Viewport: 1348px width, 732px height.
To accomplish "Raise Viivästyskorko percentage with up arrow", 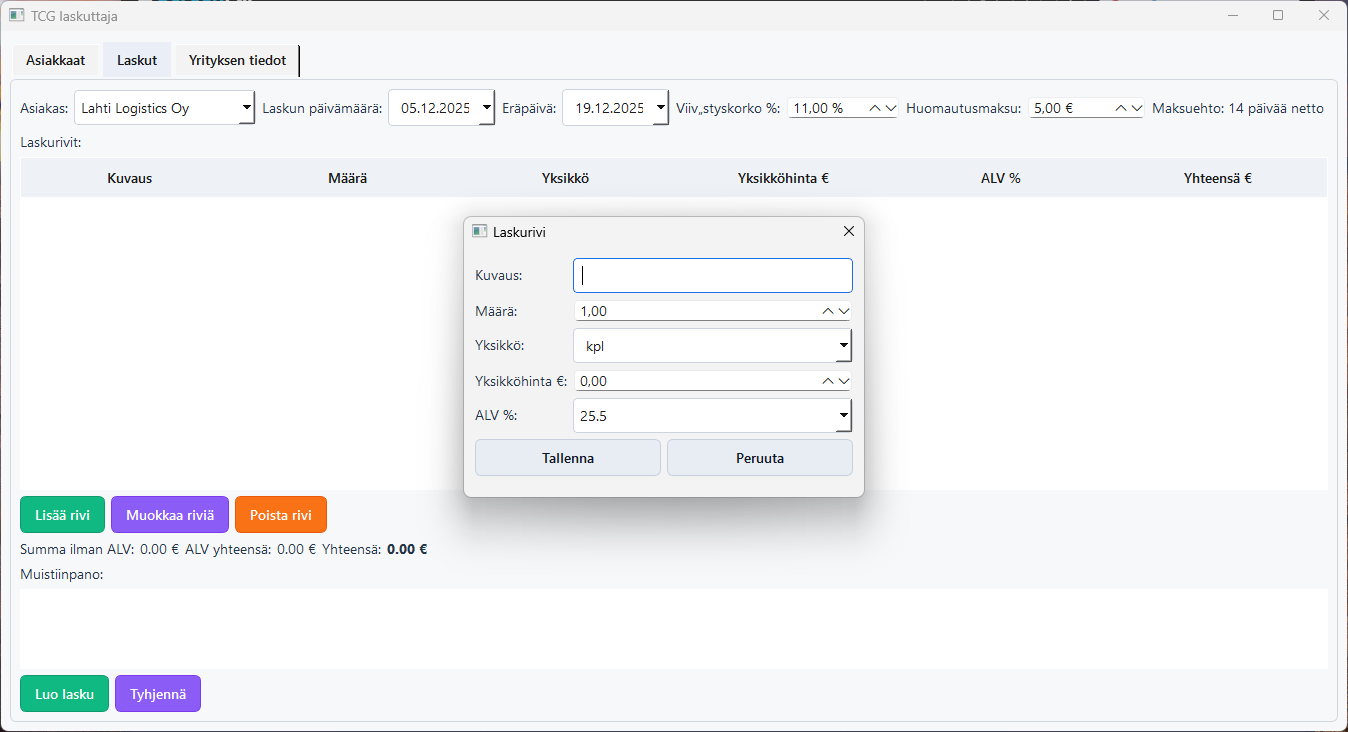I will pyautogui.click(x=874, y=108).
